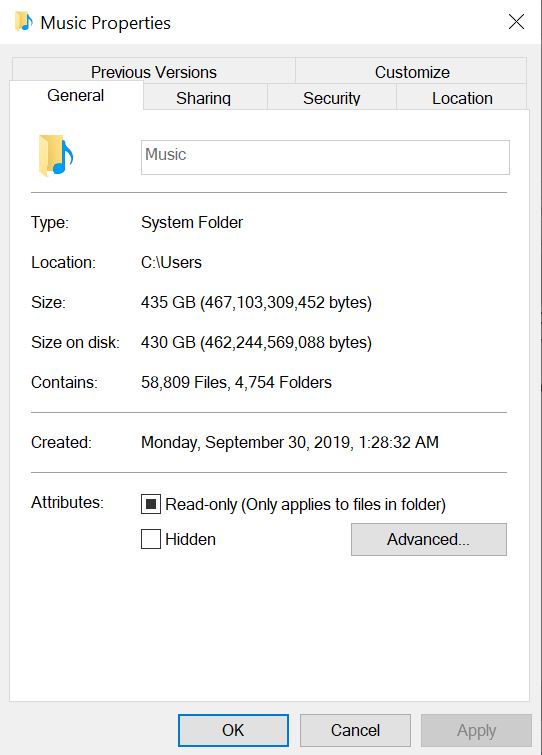The image size is (542, 755).
Task: Confirm with the OK button
Action: (233, 730)
